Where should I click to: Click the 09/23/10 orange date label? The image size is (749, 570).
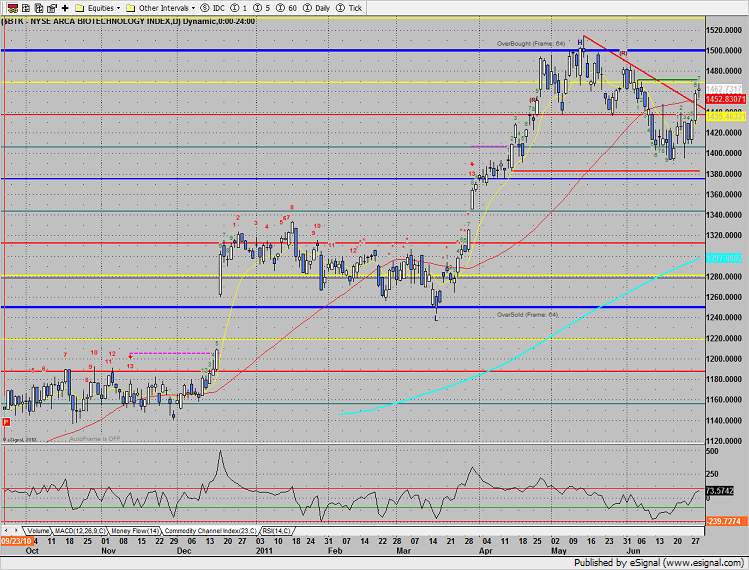pyautogui.click(x=16, y=541)
